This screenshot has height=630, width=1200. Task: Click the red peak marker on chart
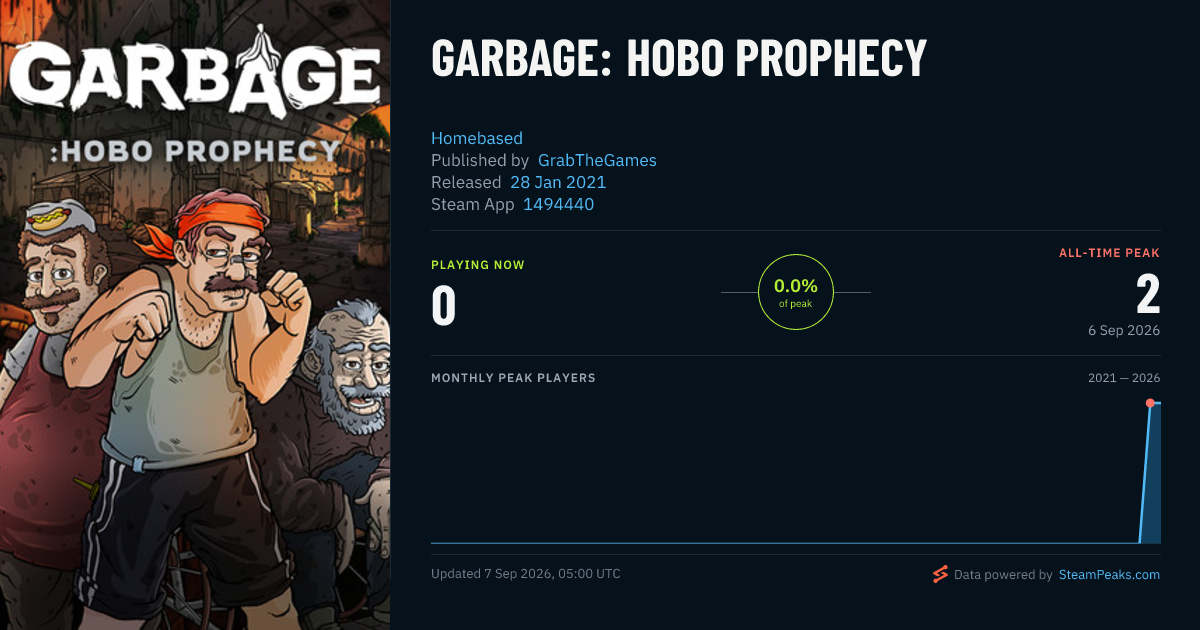1150,403
